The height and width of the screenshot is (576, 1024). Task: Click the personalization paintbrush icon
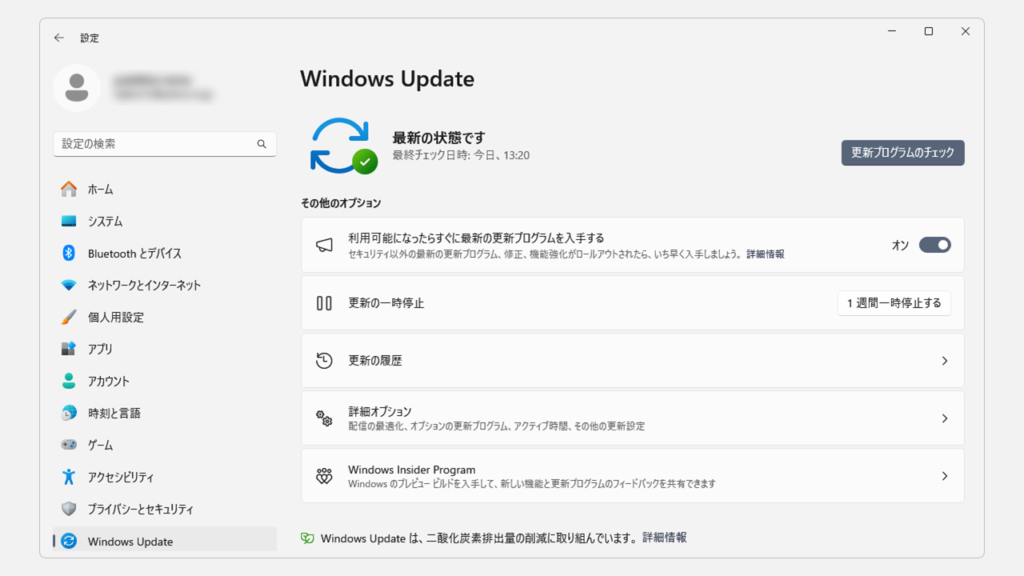(x=69, y=317)
